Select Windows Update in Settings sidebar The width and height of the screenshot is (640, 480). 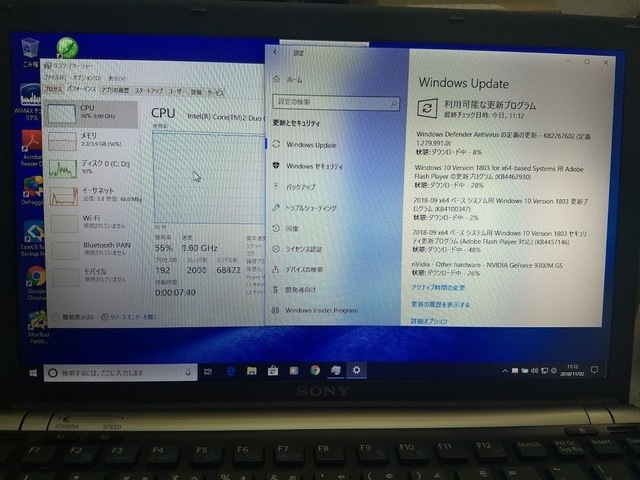point(311,145)
